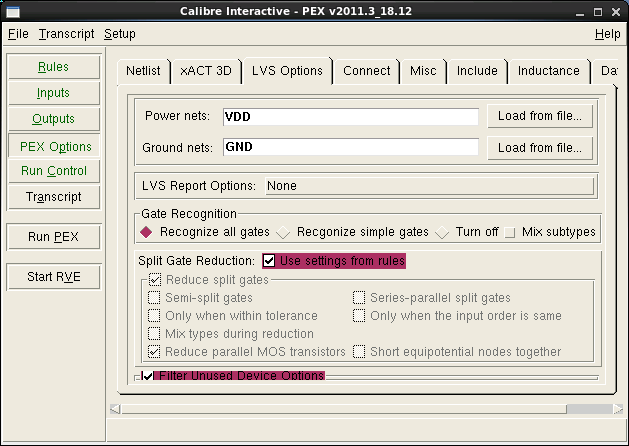Image resolution: width=629 pixels, height=446 pixels.
Task: Toggle Semi-split gates checkbox
Action: [154, 298]
